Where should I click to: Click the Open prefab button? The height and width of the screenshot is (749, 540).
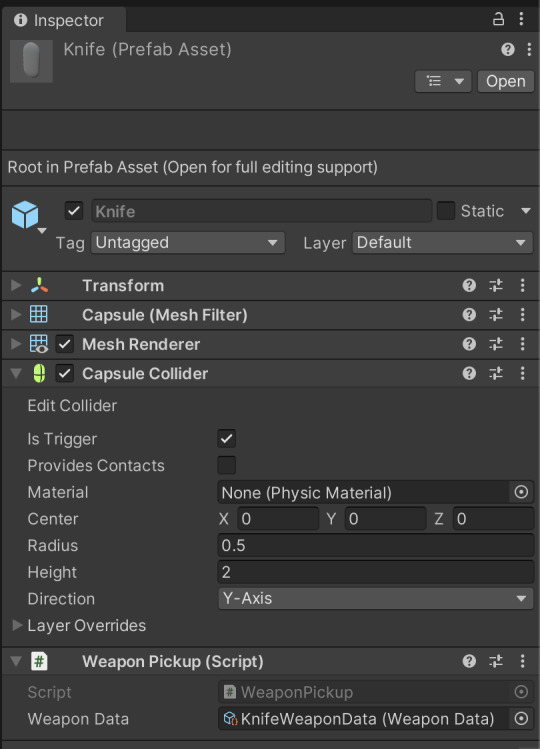point(506,81)
